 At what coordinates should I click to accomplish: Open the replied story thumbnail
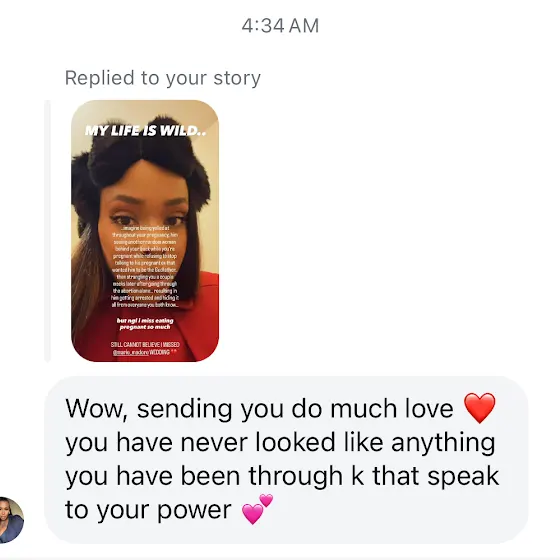click(x=145, y=231)
